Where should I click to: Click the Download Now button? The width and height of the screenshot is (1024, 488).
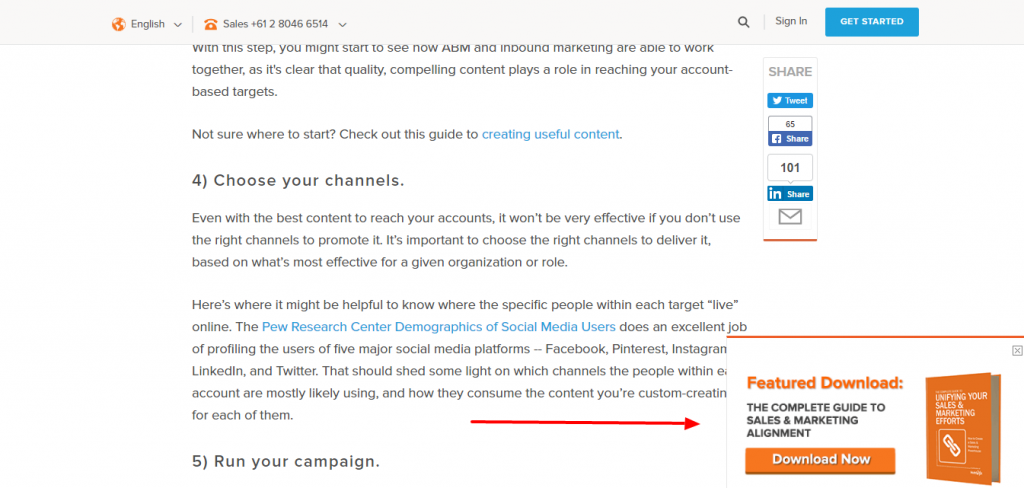pyautogui.click(x=820, y=460)
